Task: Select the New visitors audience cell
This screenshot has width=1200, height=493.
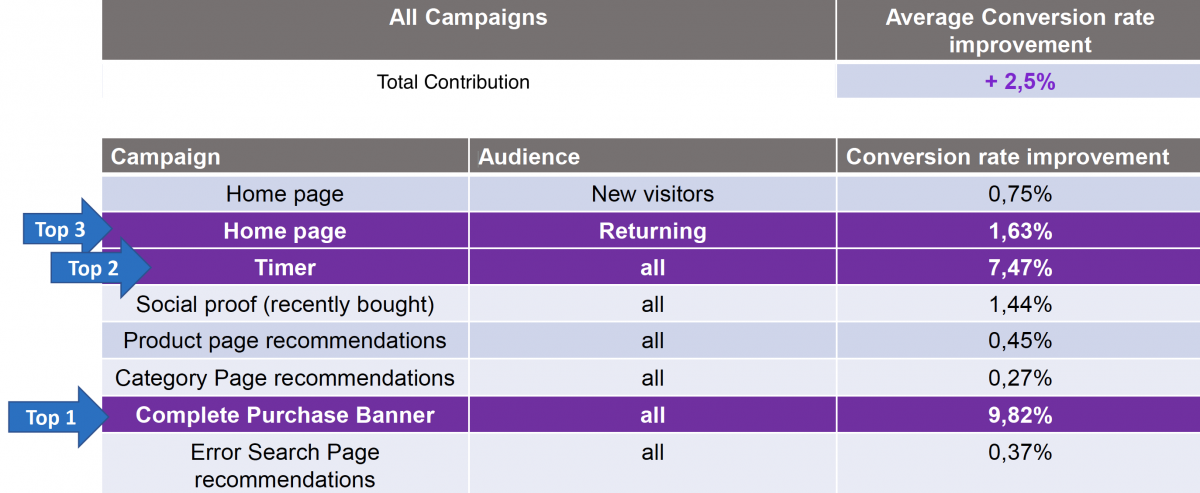Action: click(652, 194)
